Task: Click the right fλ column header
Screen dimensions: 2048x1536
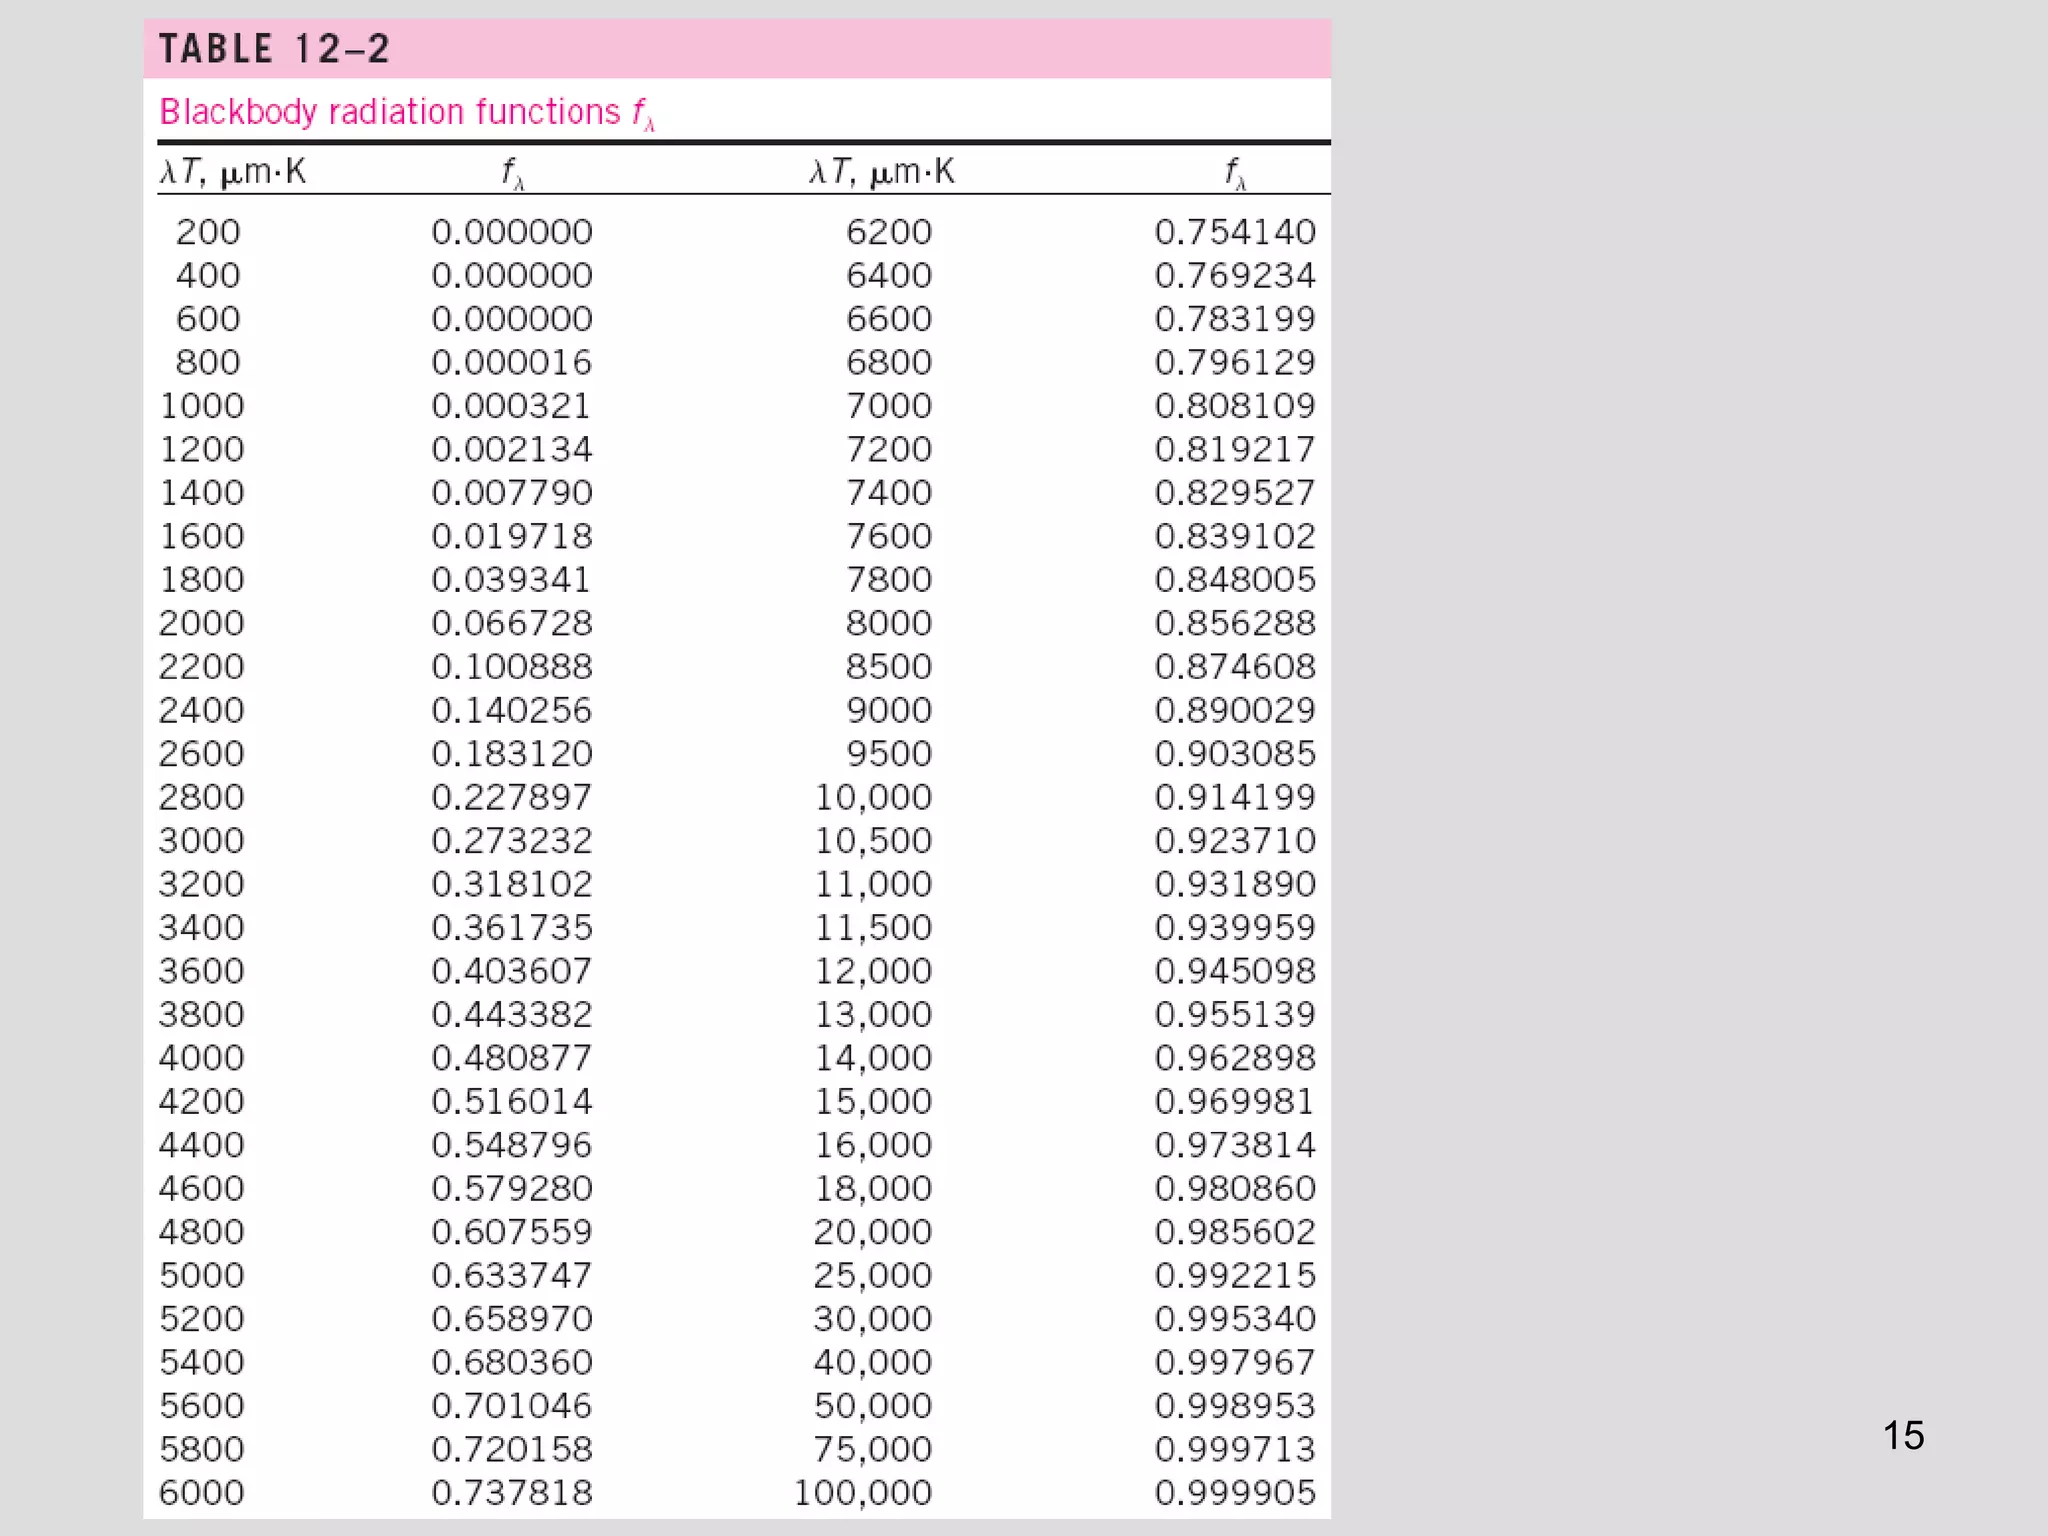Action: [1235, 173]
